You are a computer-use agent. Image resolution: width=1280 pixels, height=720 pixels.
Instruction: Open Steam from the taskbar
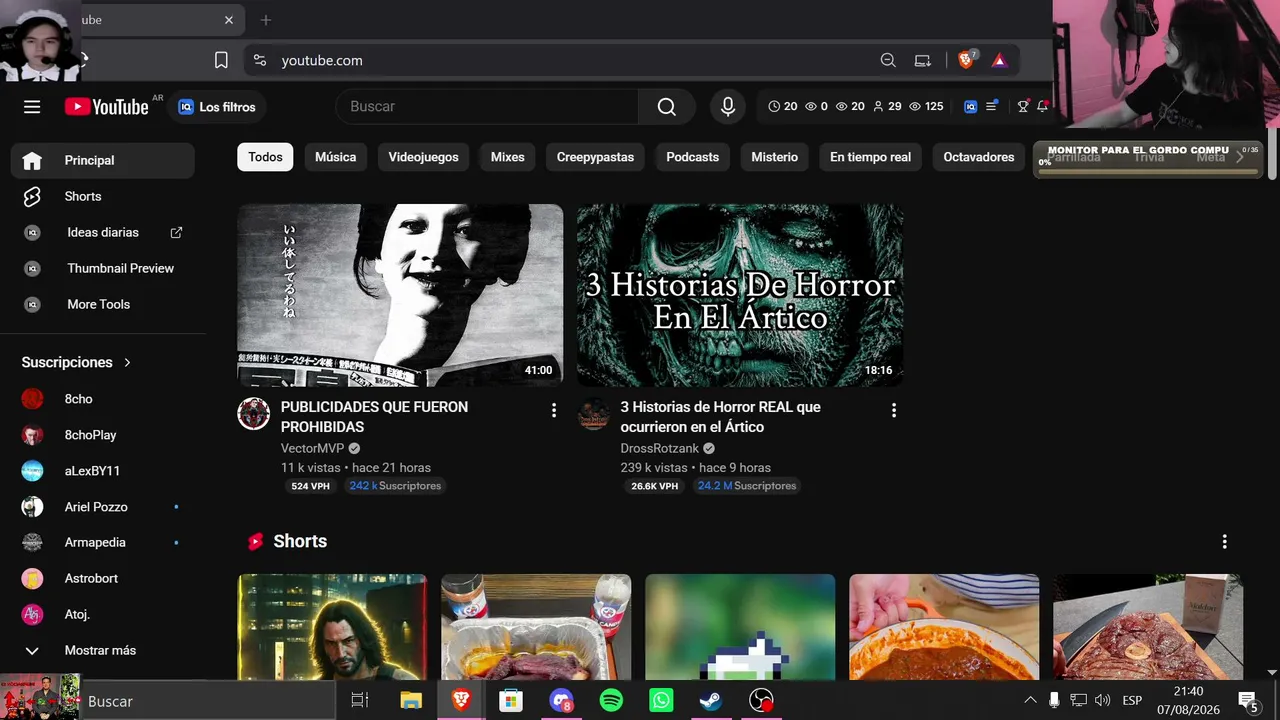(711, 701)
